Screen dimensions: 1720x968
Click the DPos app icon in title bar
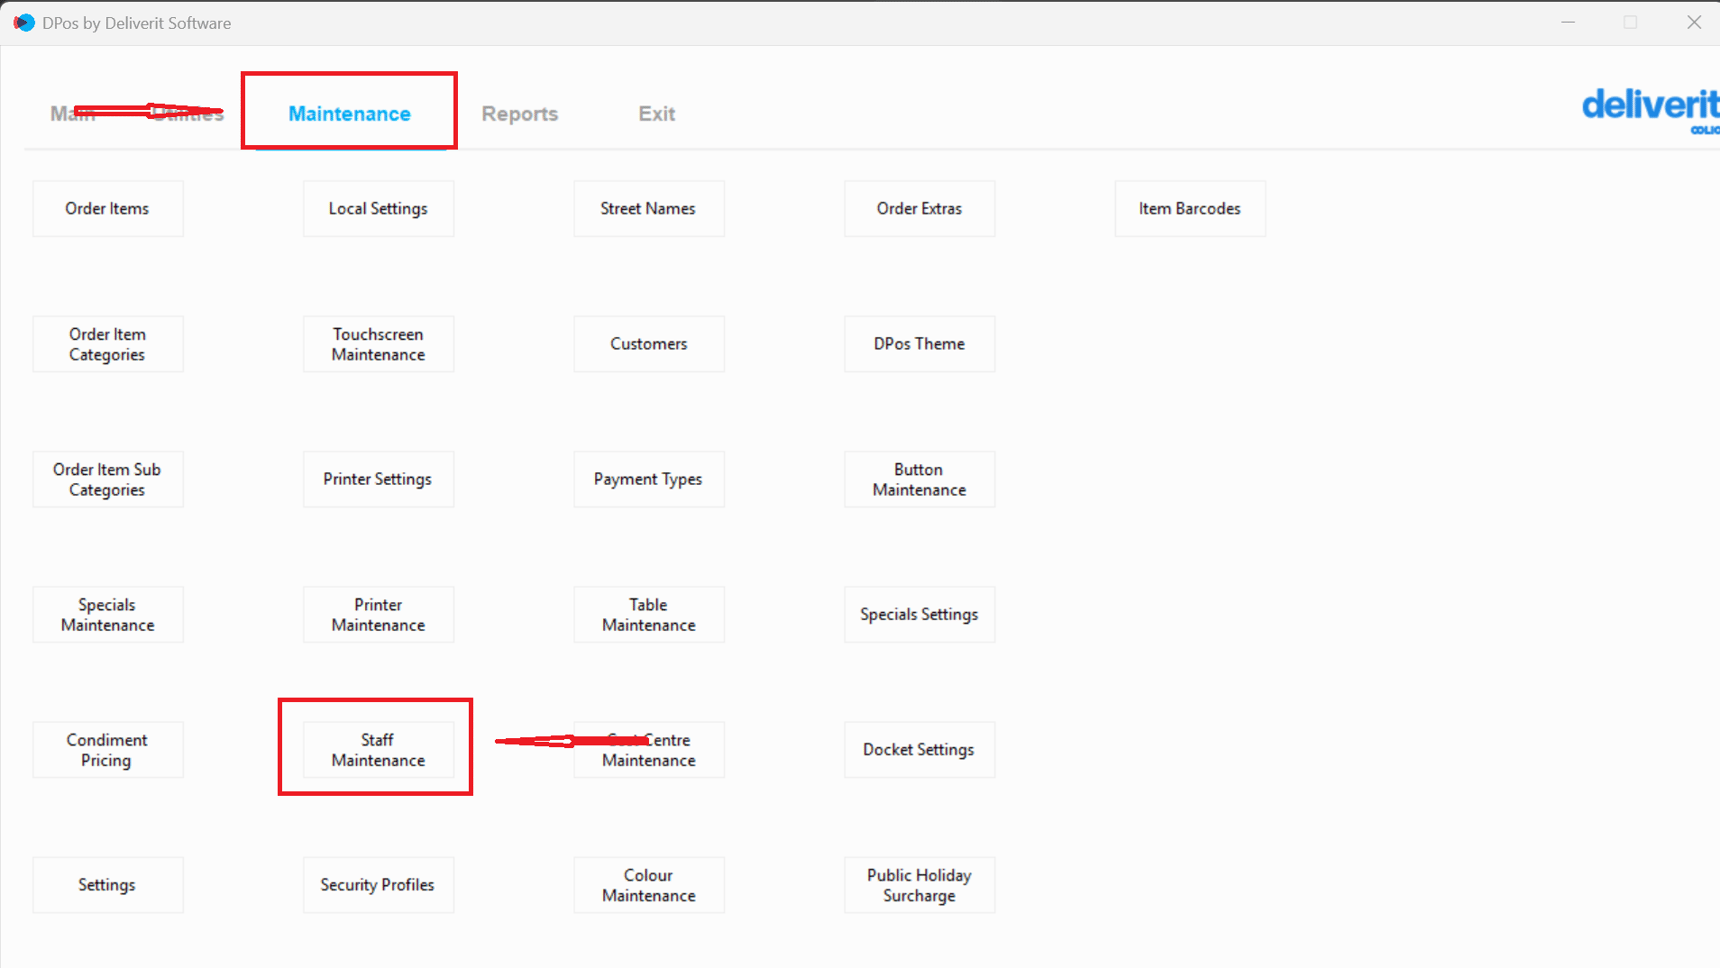23,22
